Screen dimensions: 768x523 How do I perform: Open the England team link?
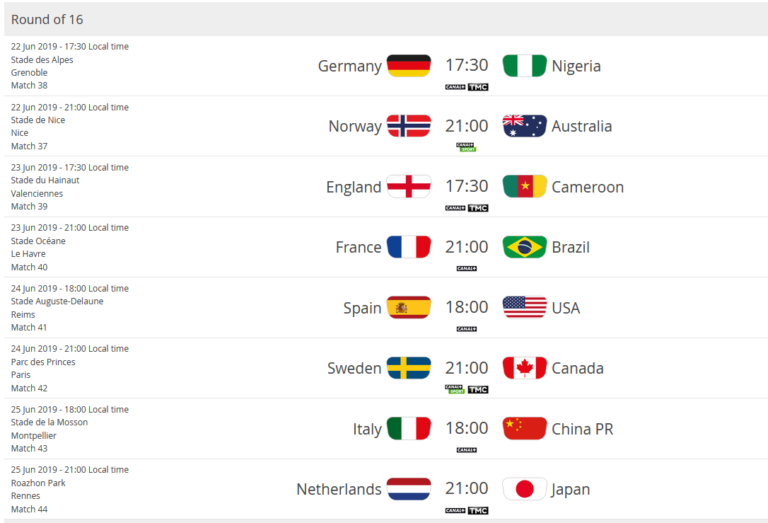point(353,187)
